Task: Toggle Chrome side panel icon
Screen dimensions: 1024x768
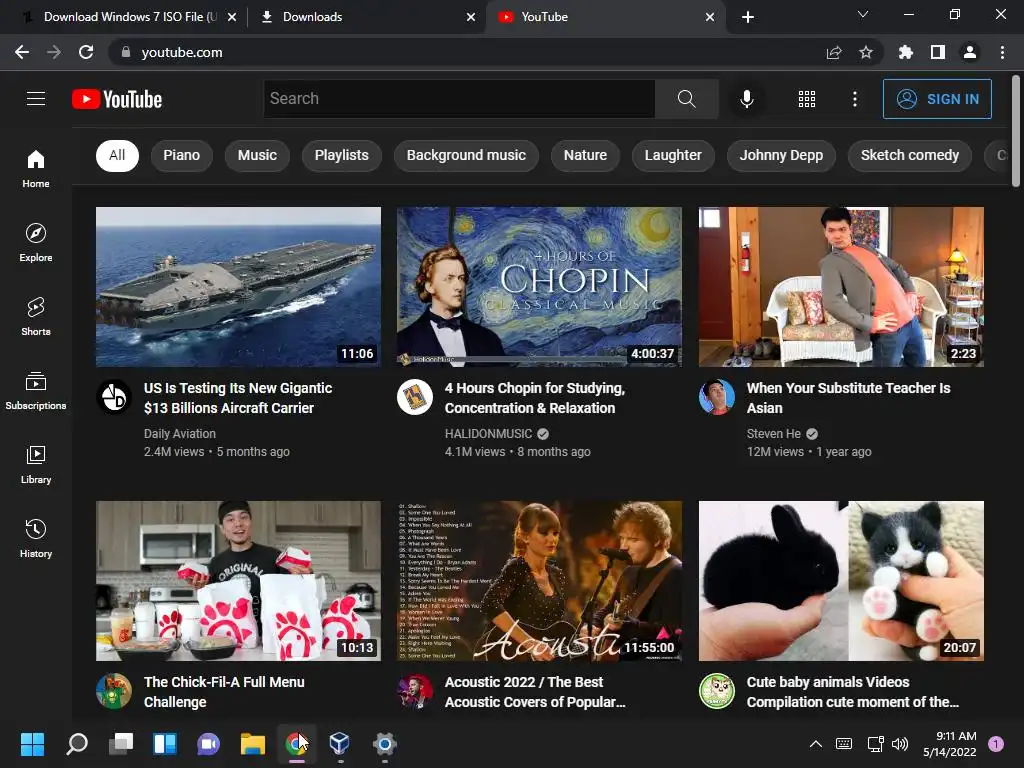Action: point(938,52)
